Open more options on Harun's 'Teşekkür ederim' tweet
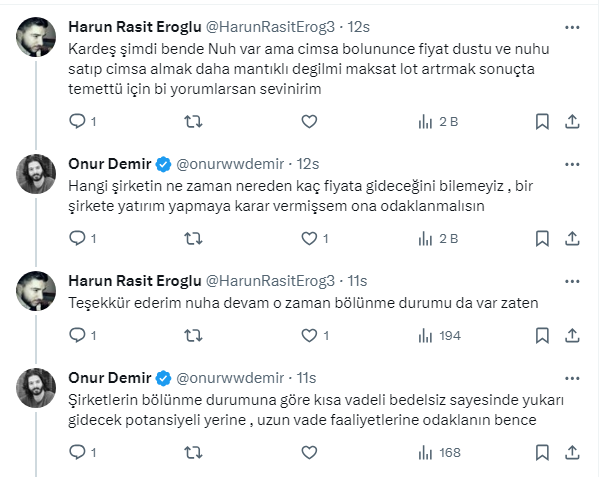 [571, 280]
